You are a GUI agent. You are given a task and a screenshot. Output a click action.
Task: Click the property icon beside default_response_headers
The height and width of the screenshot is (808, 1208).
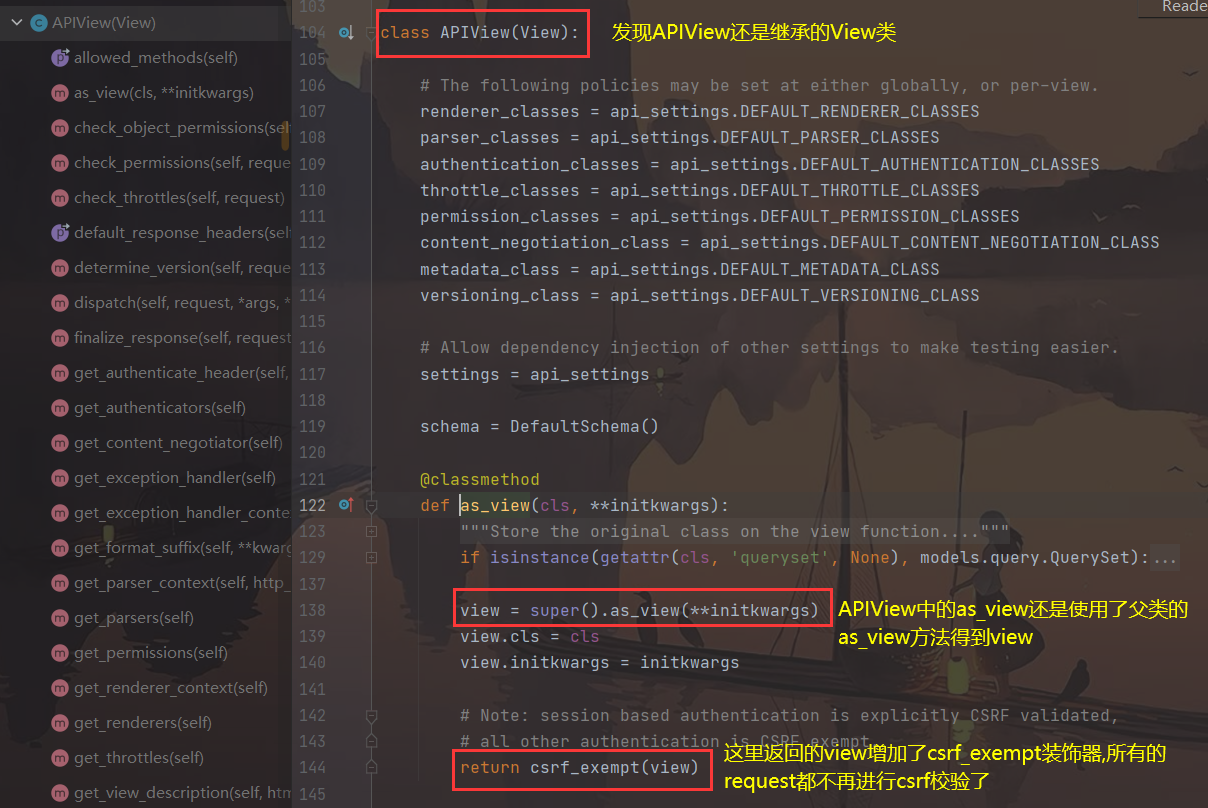60,233
